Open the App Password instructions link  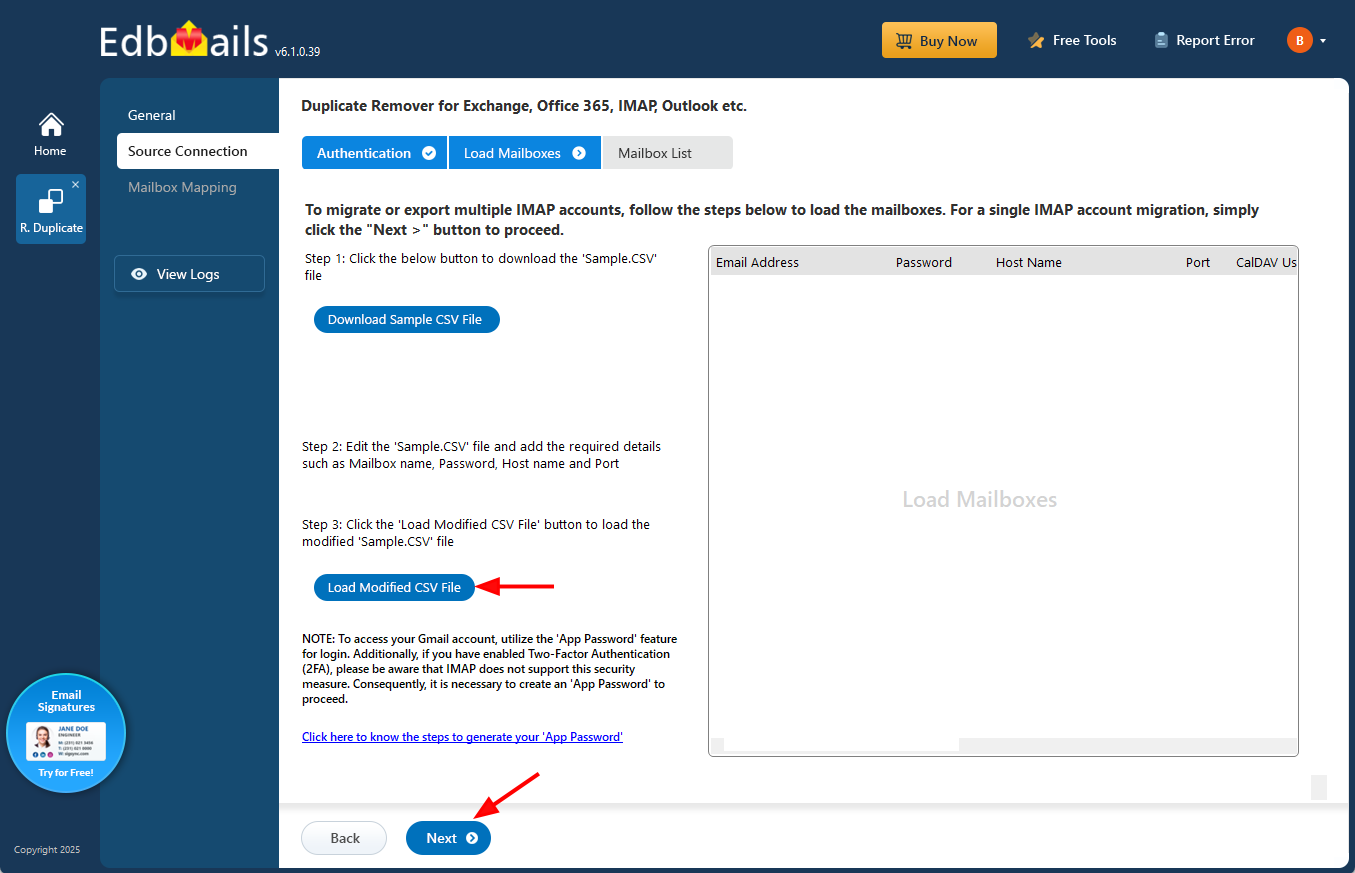(x=462, y=736)
